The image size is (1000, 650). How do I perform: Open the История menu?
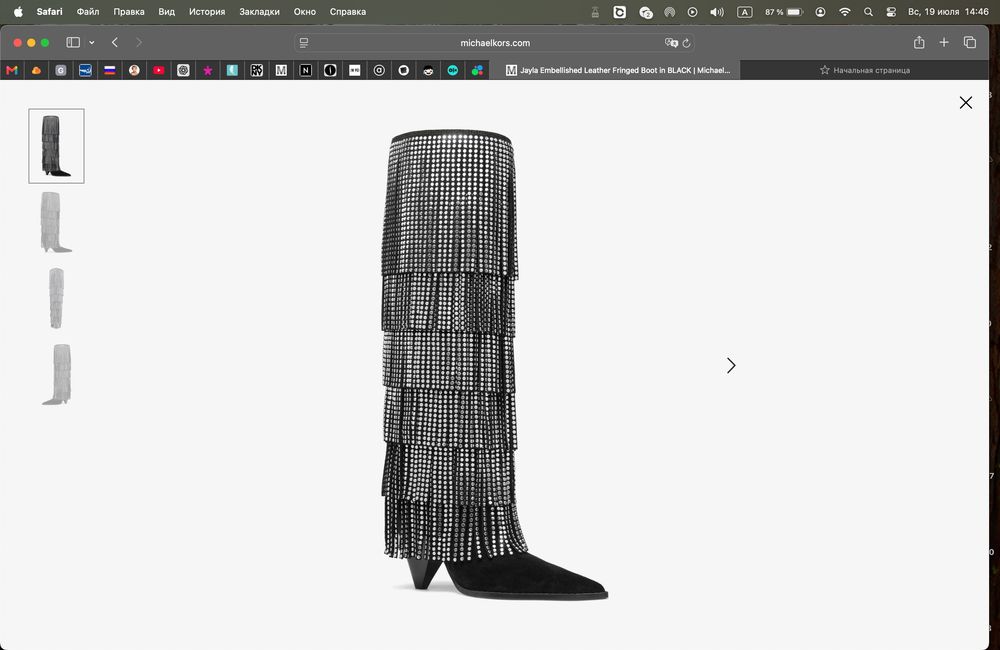(207, 11)
